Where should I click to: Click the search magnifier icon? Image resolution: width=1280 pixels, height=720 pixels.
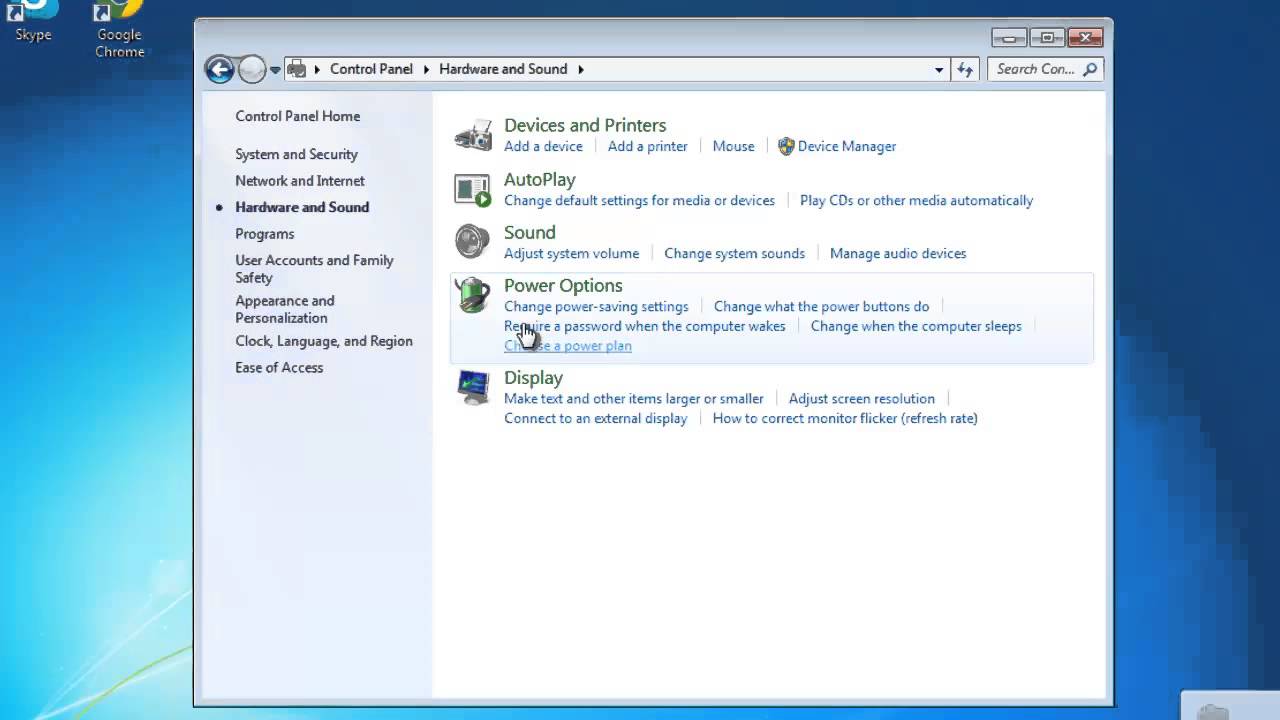[1090, 69]
